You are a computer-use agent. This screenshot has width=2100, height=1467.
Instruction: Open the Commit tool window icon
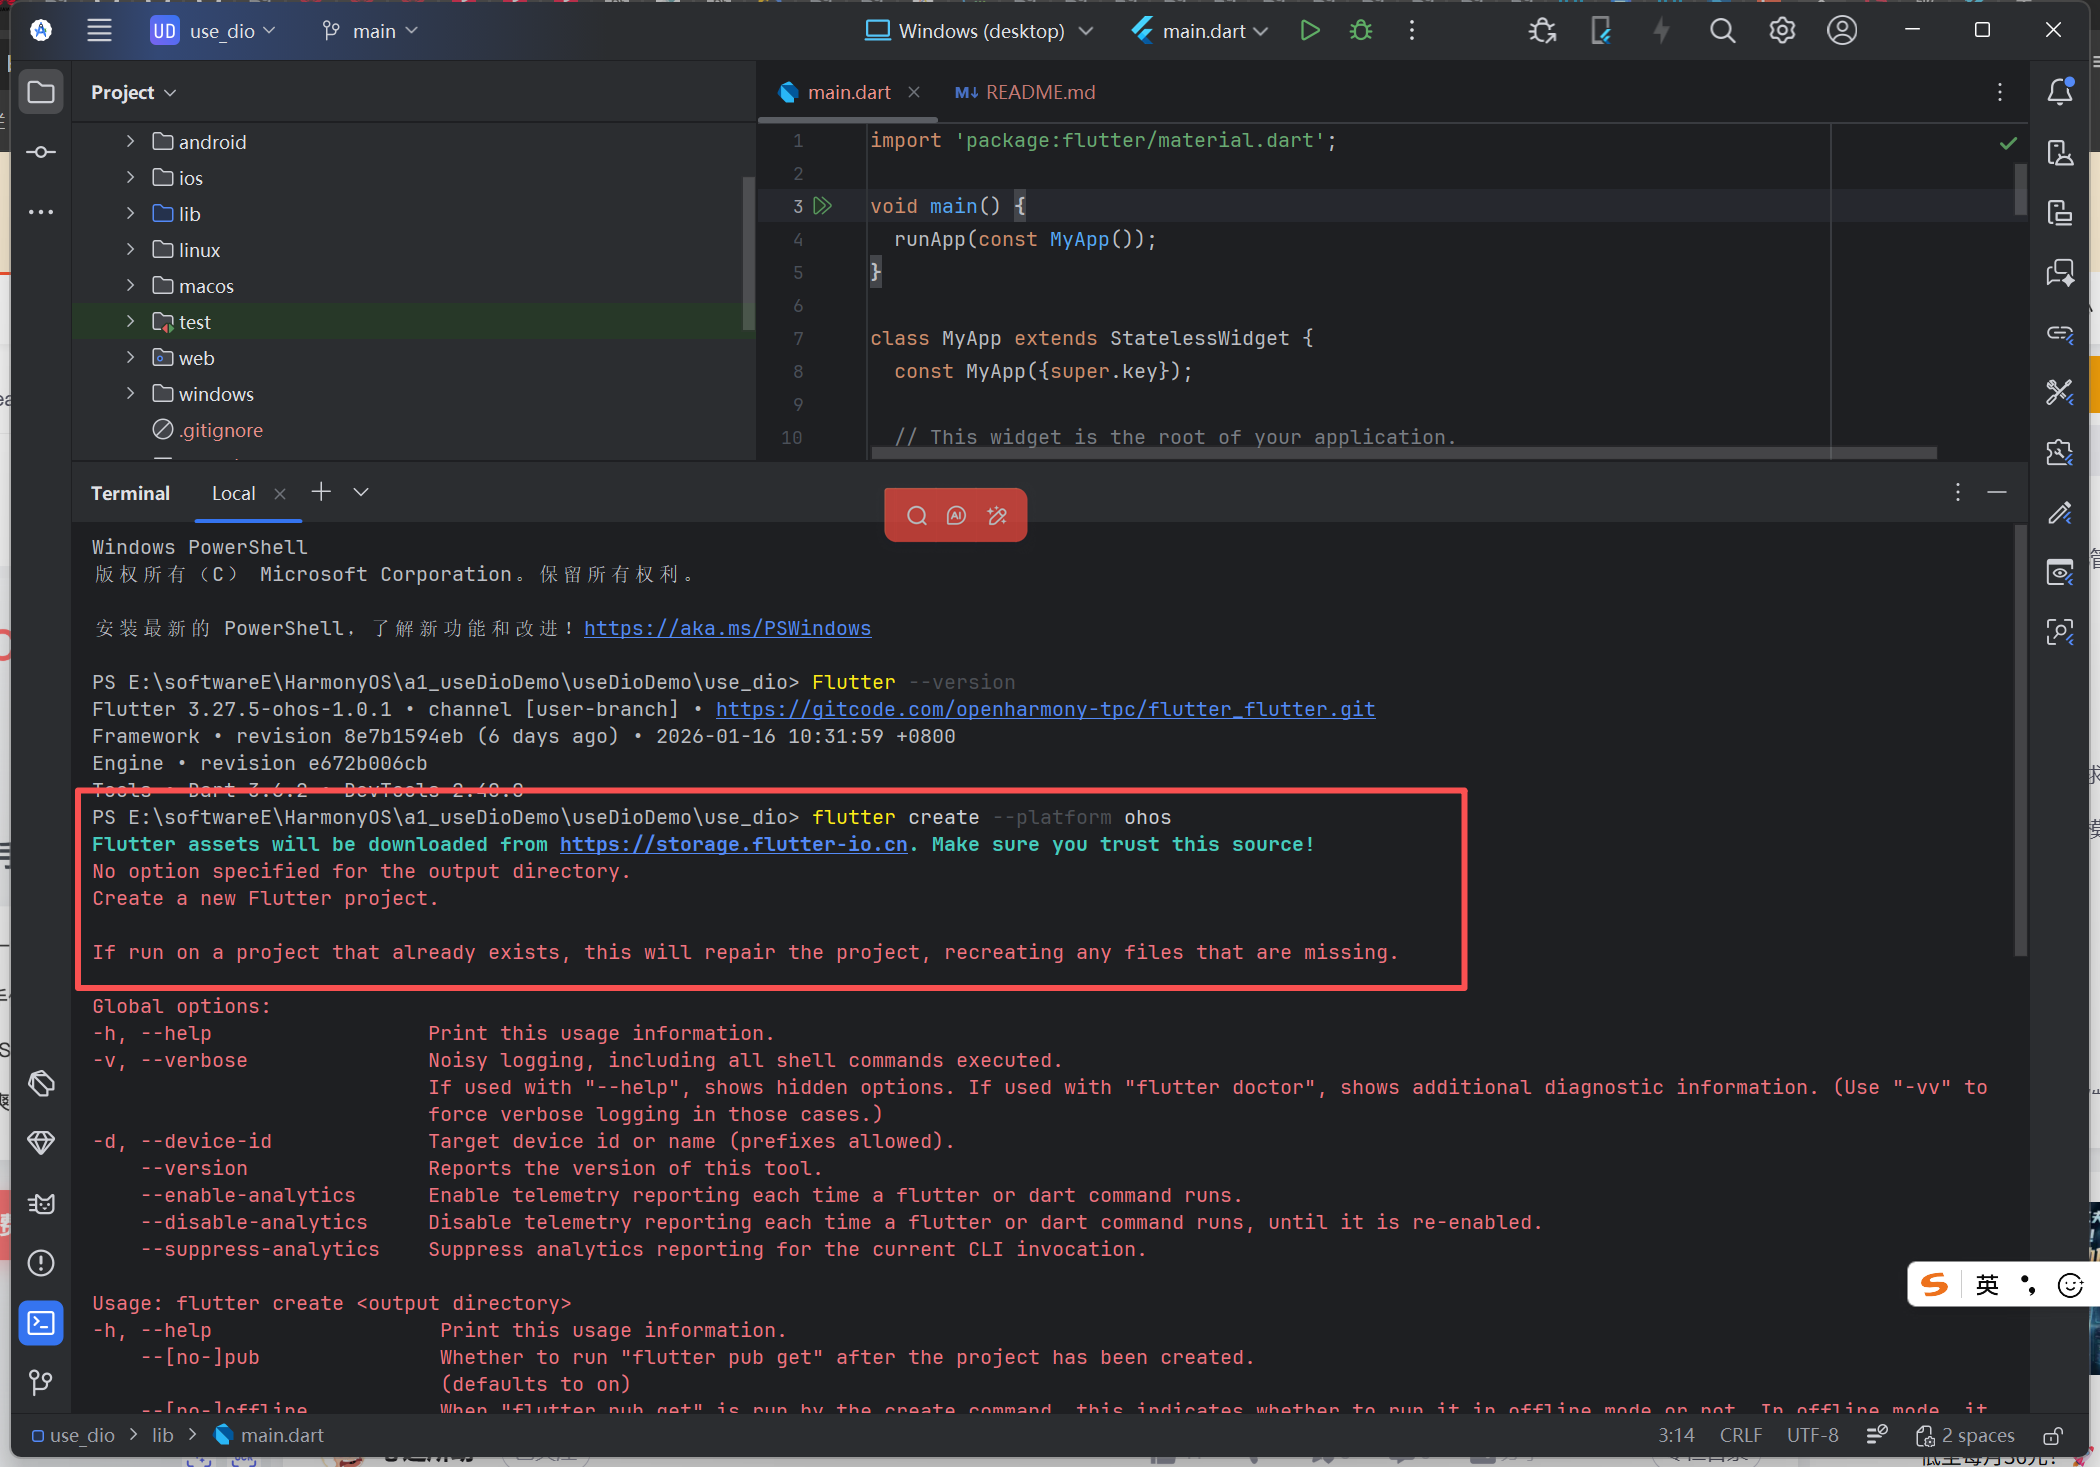coord(41,152)
